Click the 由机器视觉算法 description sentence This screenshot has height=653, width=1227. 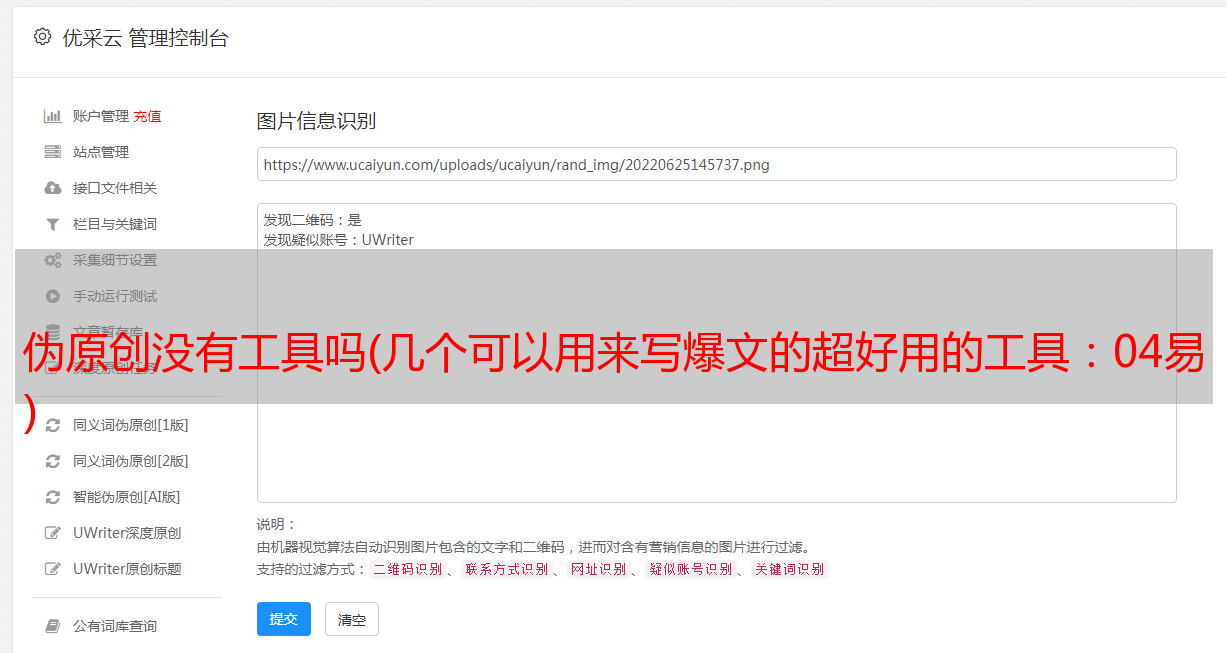coord(533,547)
